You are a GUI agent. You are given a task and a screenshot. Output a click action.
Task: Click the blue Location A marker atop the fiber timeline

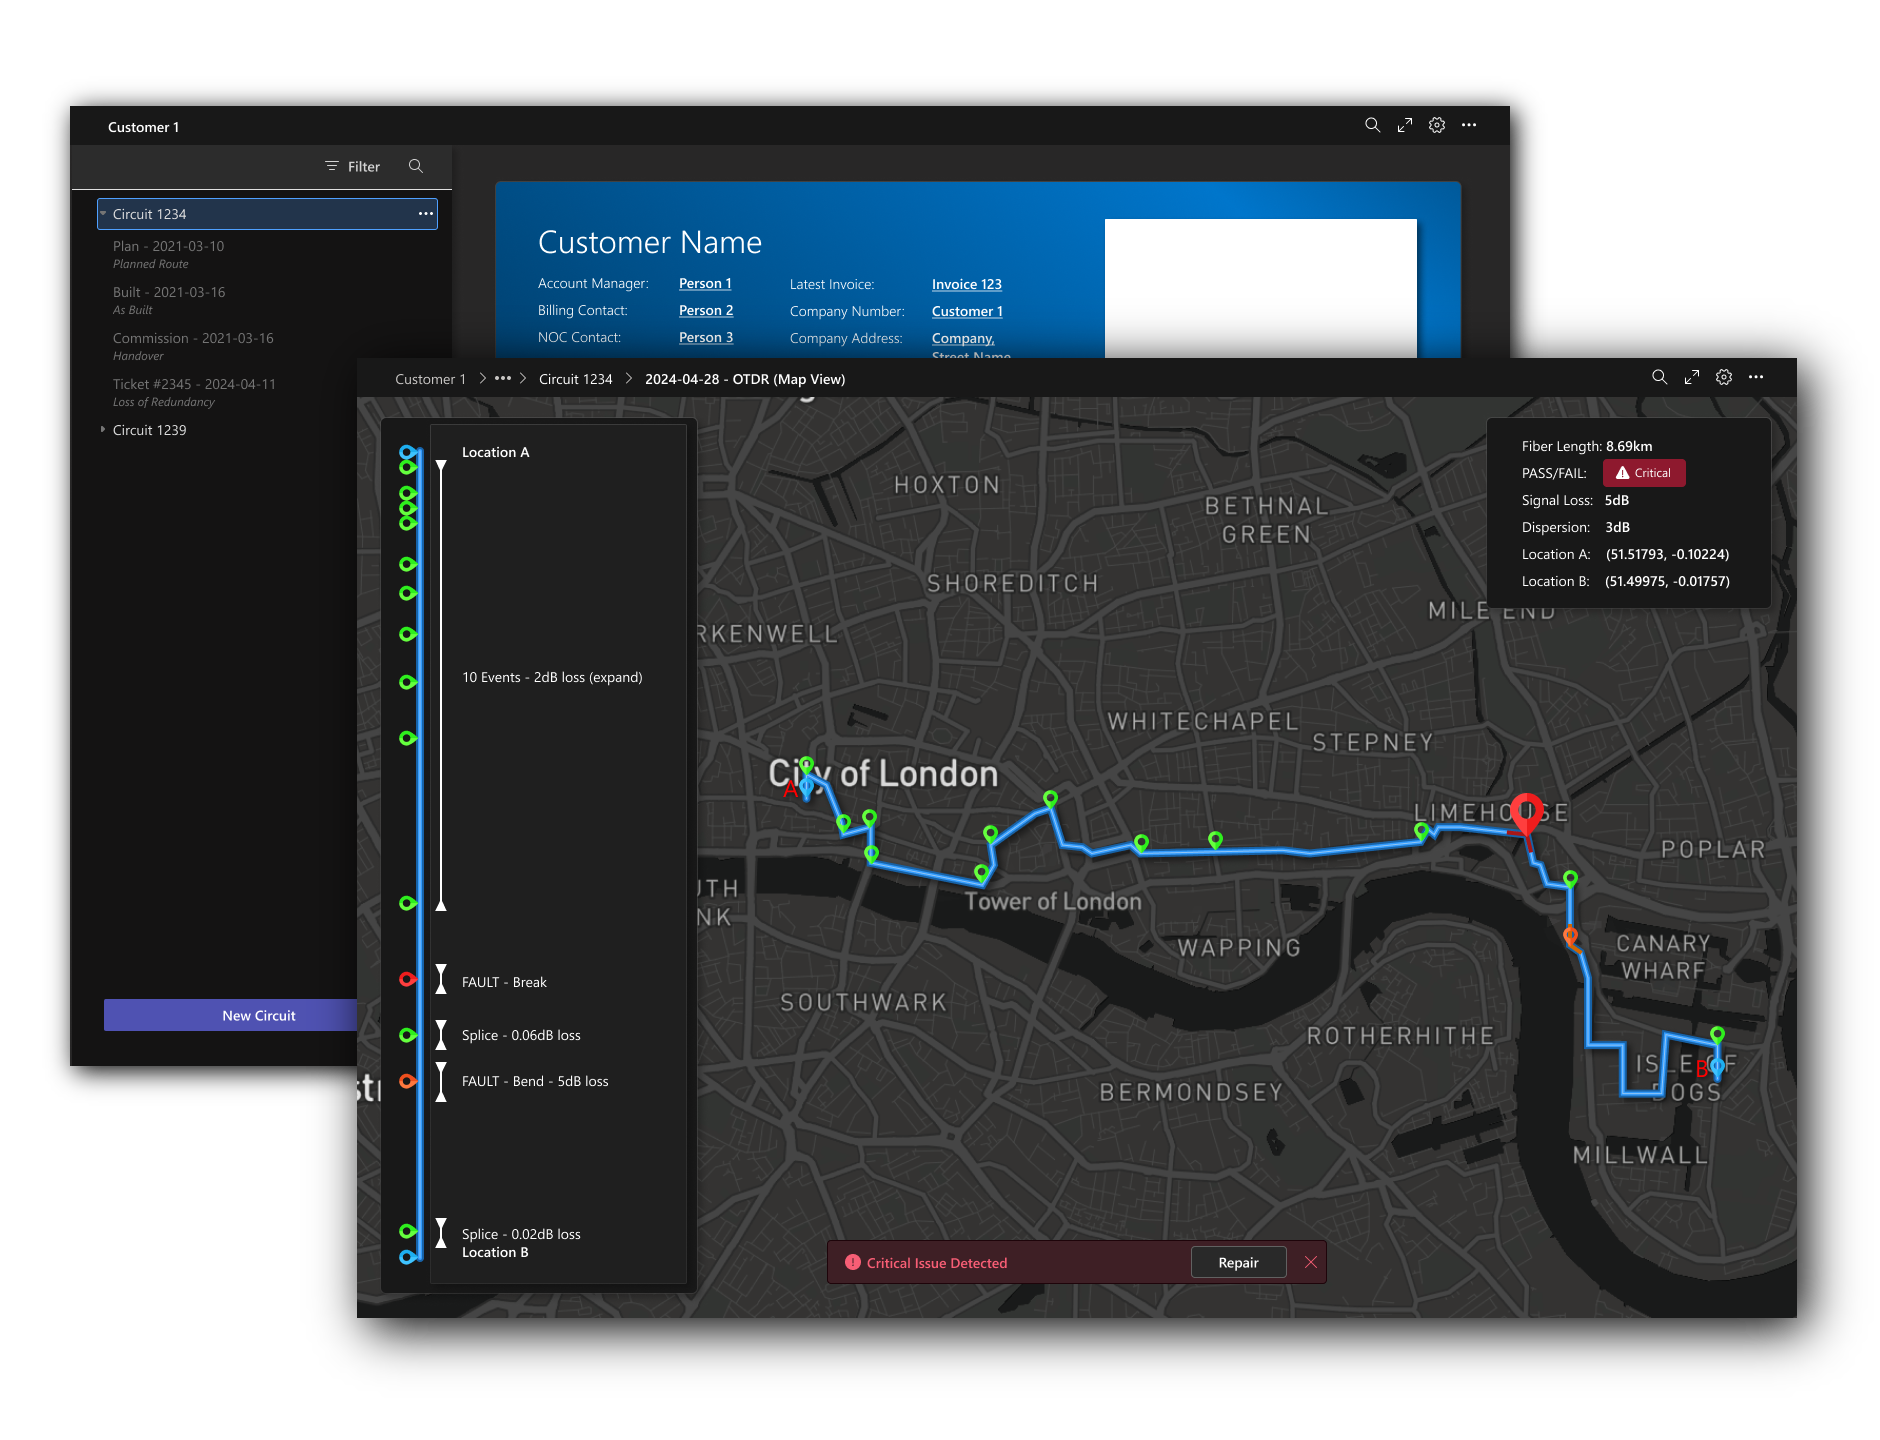(x=407, y=452)
